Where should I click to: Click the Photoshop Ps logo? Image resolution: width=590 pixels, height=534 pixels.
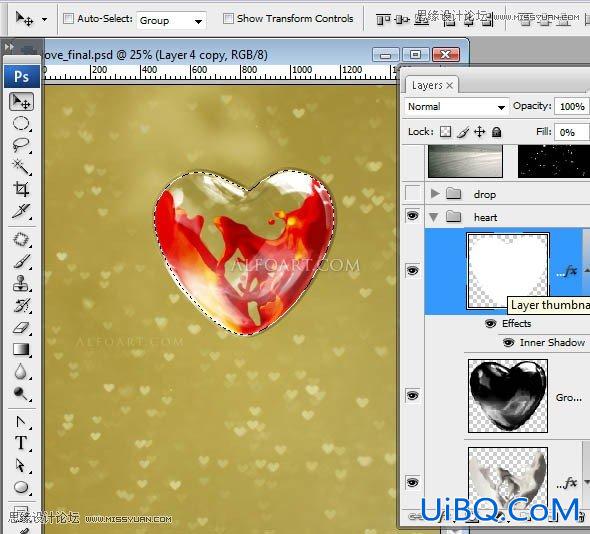tap(21, 77)
